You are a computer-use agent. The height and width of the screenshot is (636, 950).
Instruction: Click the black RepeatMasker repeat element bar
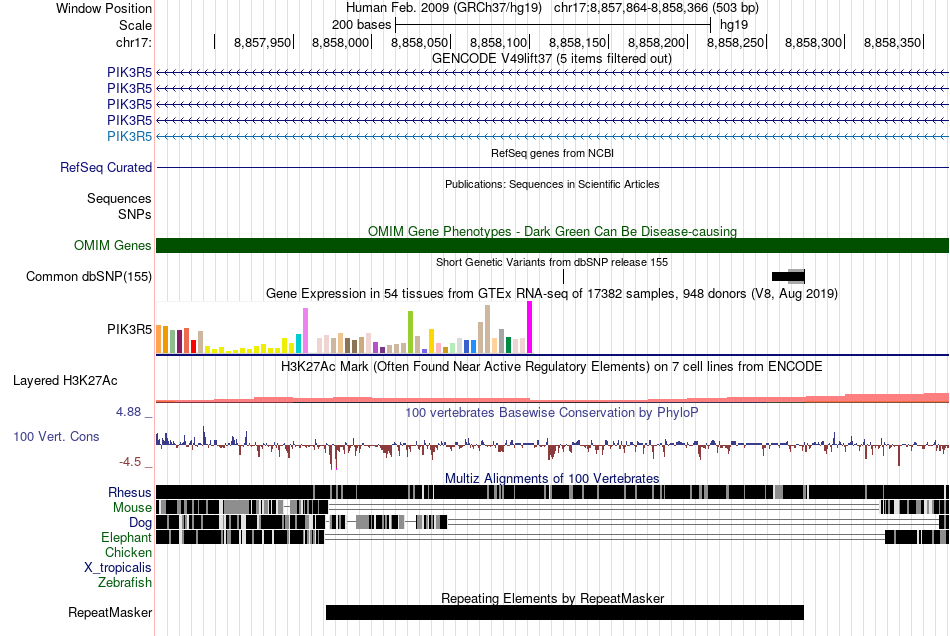(565, 612)
